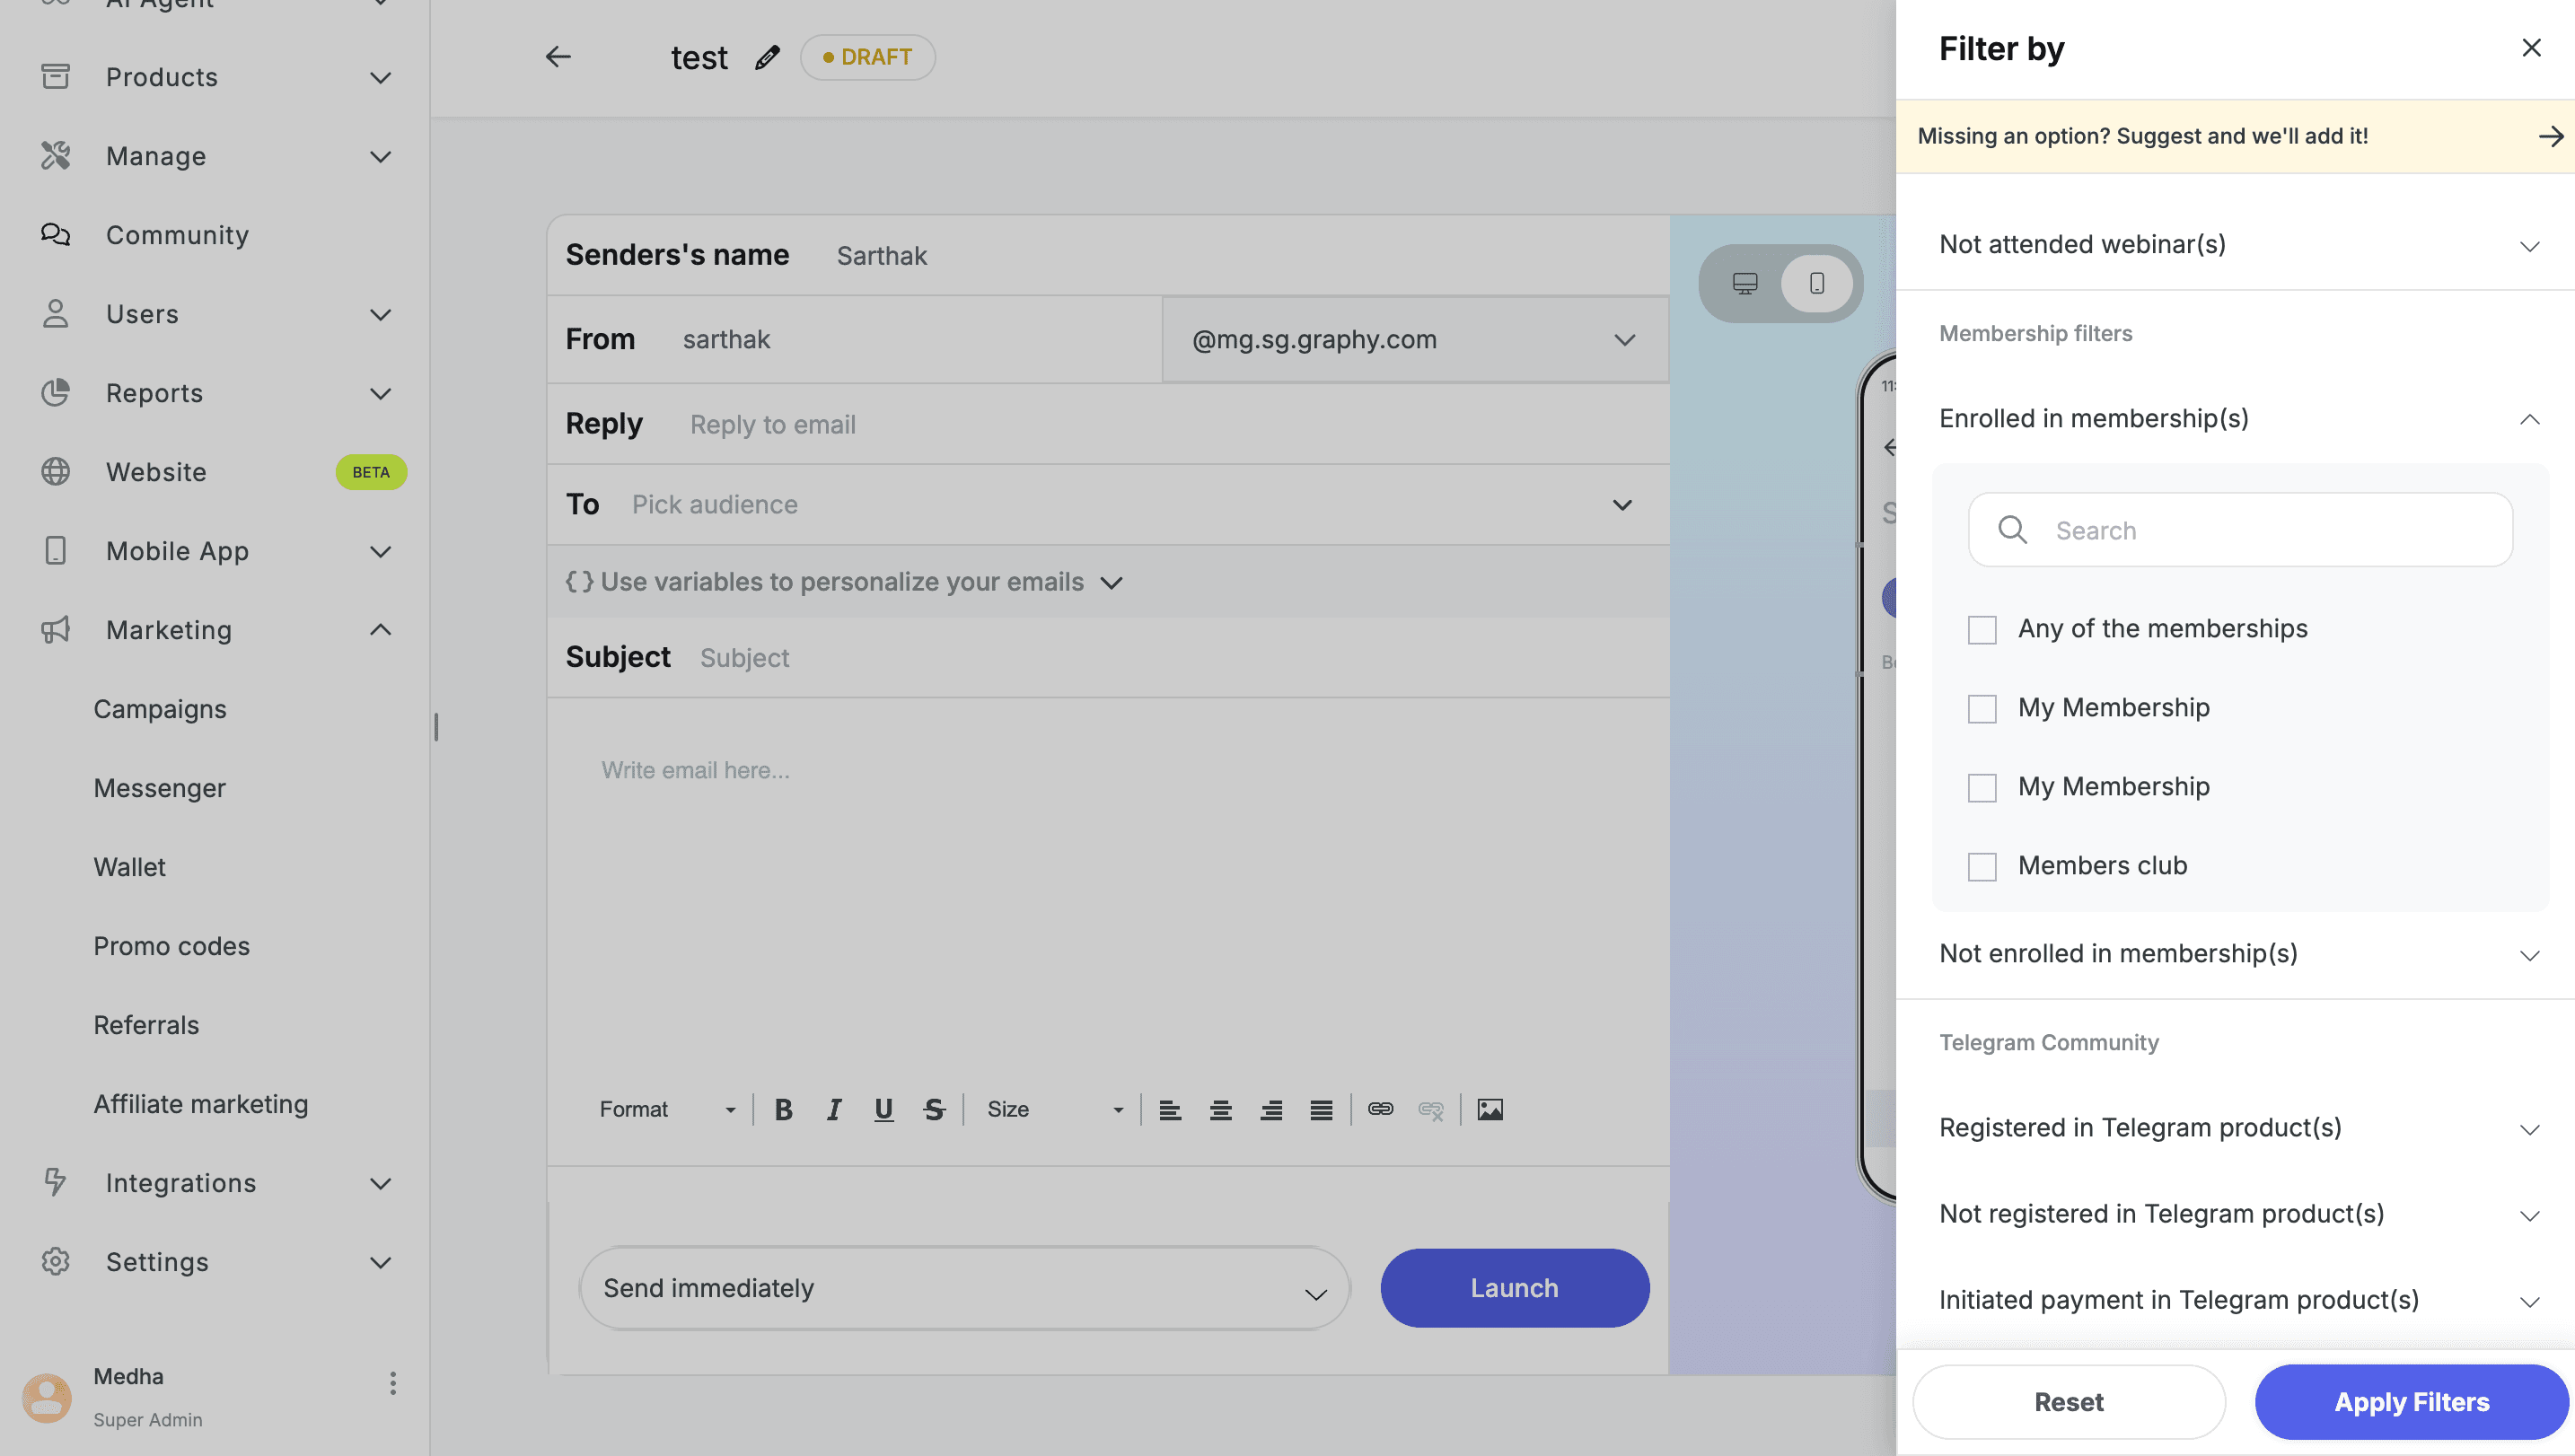Click the Manage tools icon in sidebar

coord(55,155)
